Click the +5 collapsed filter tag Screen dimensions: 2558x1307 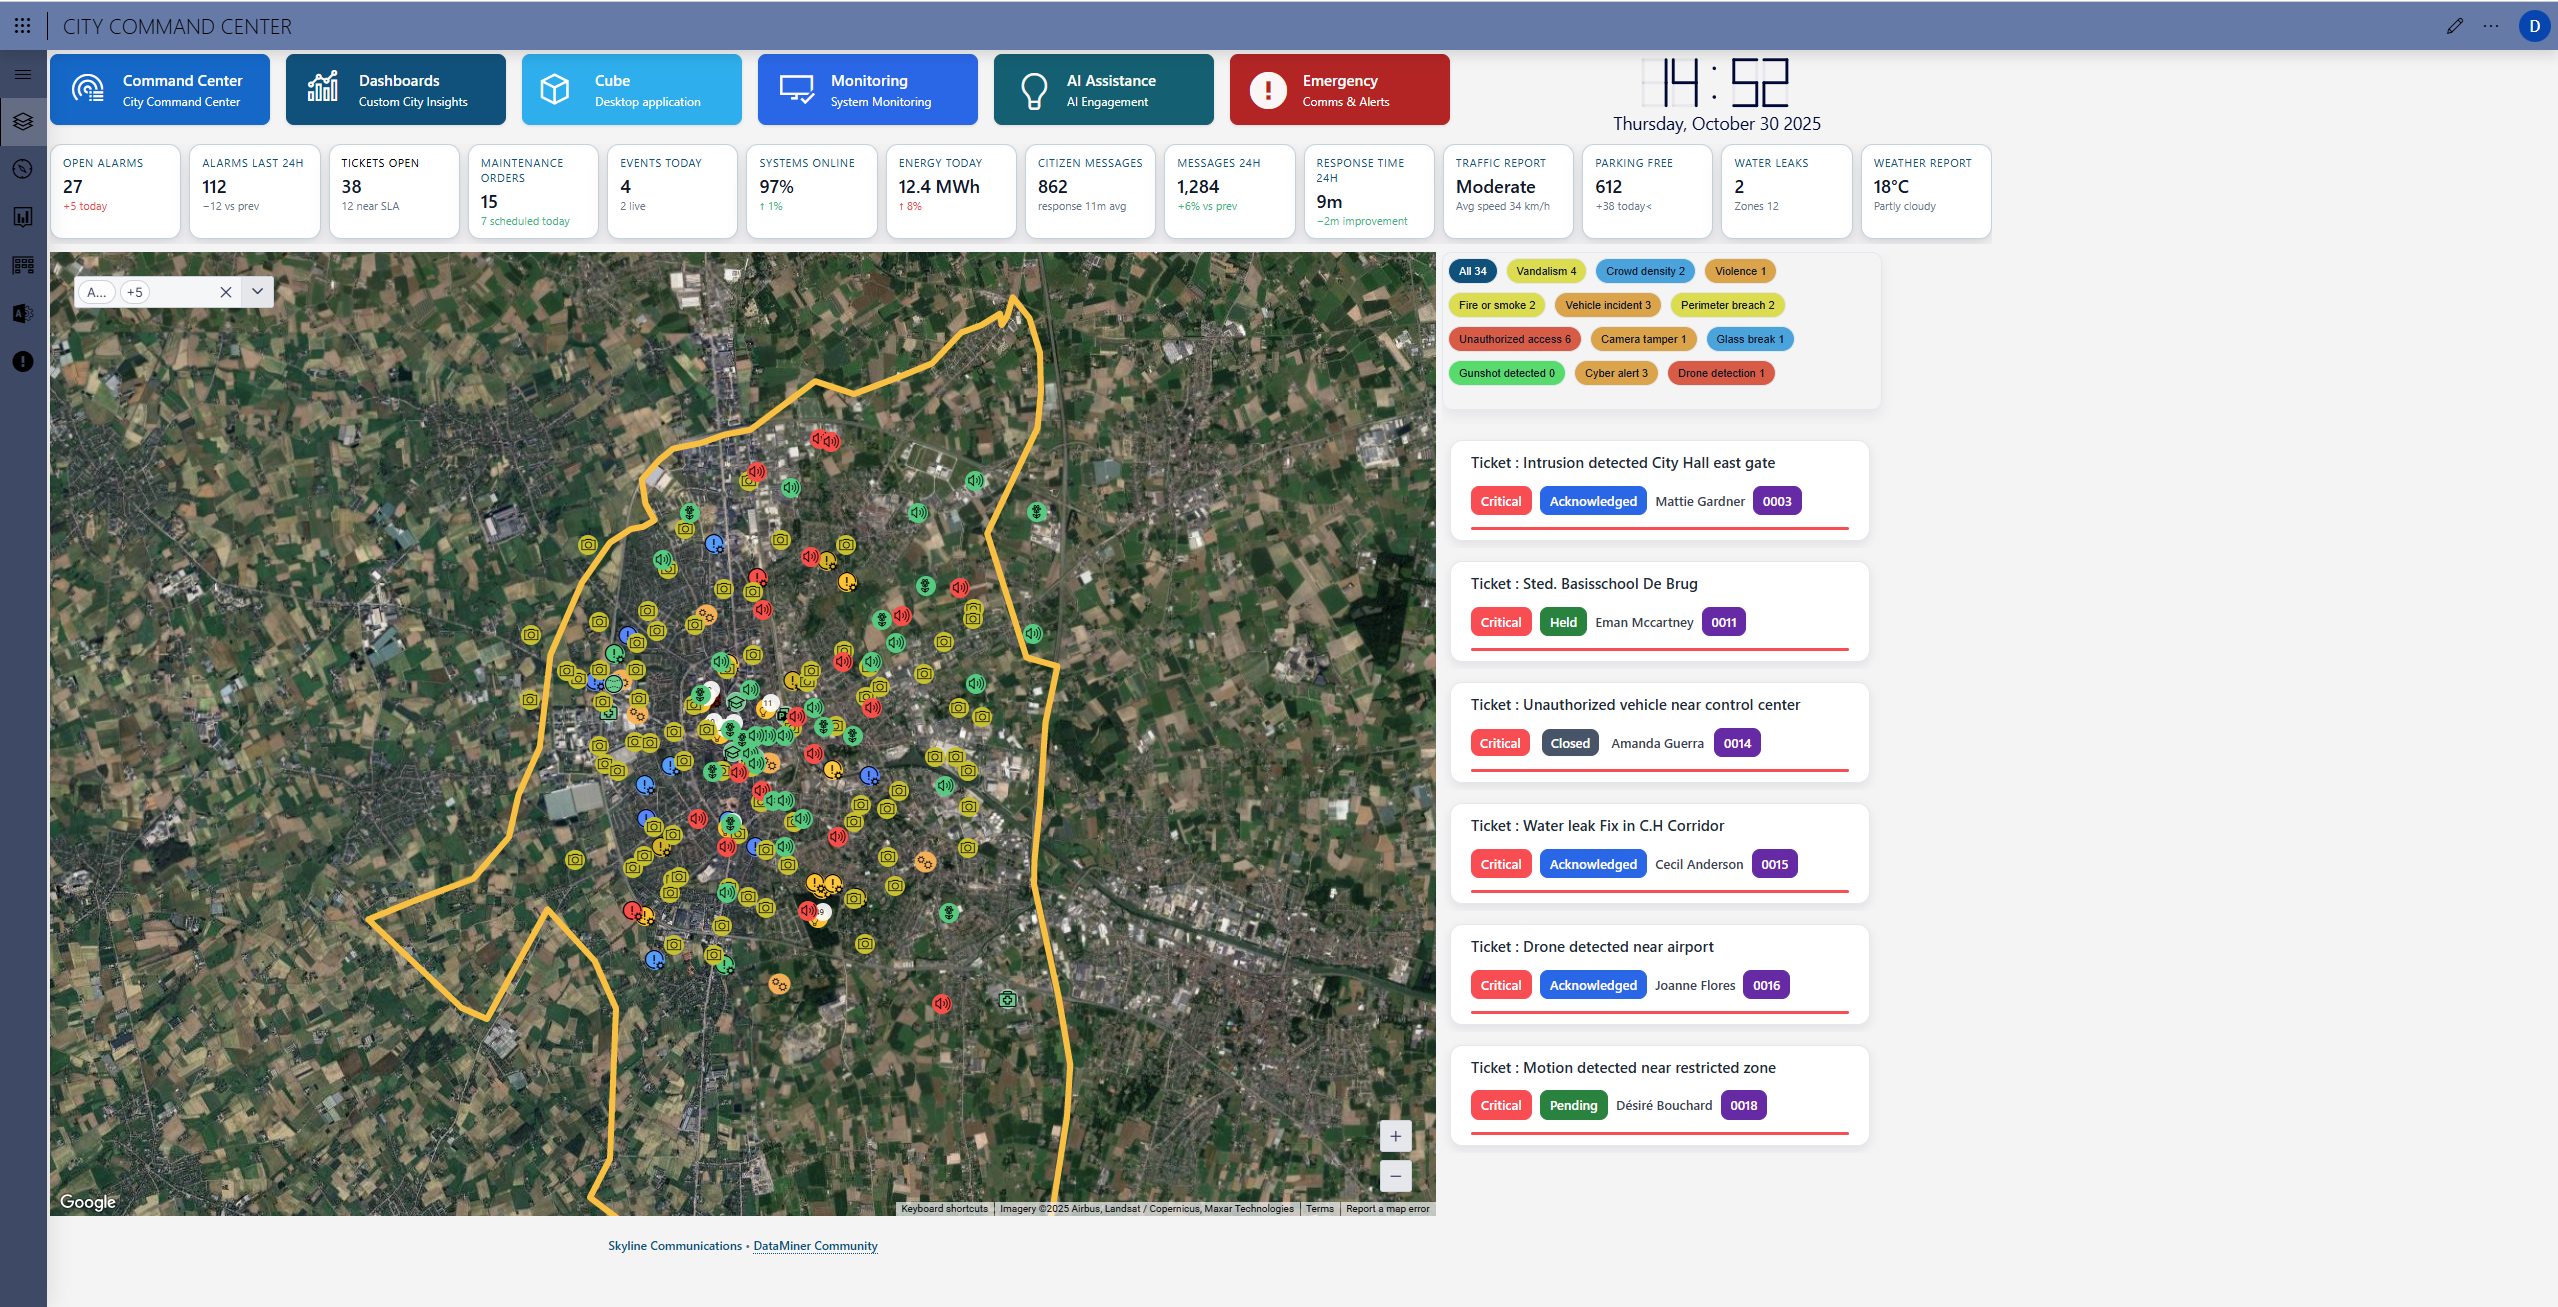point(135,292)
